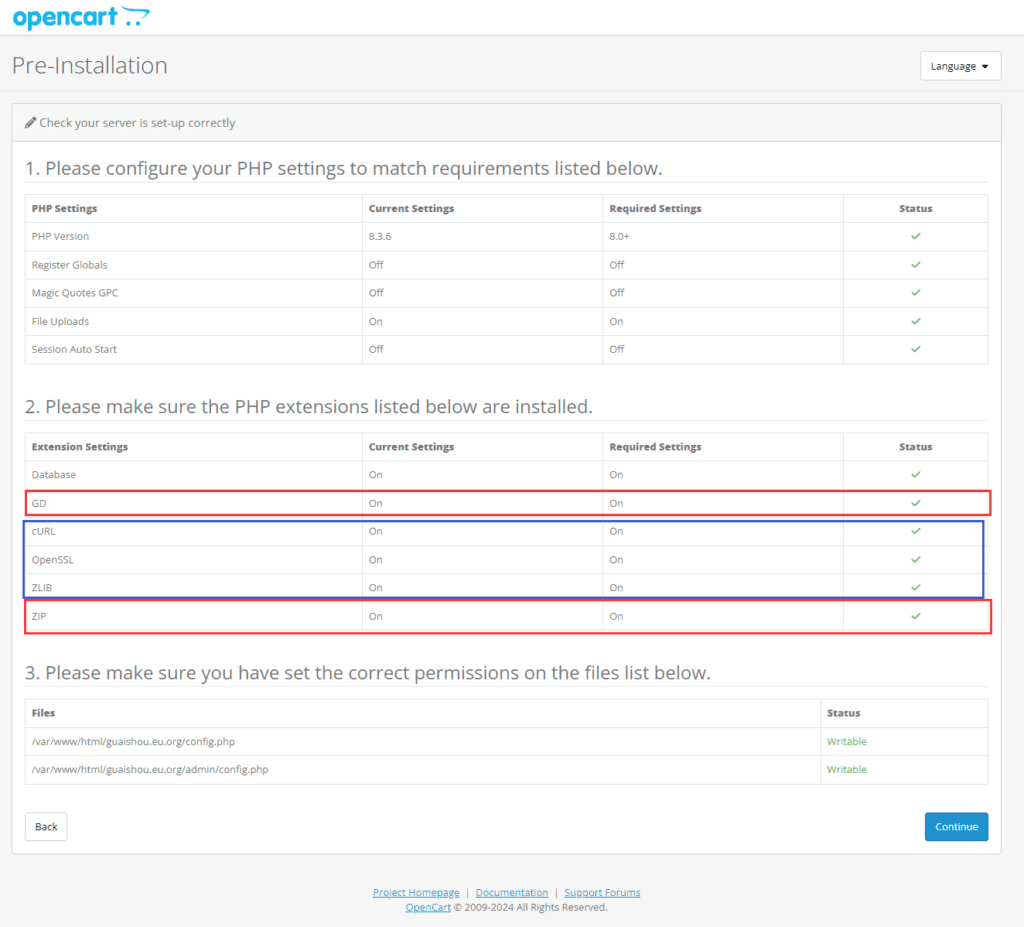
Task: Visit the Support Forums link
Action: [x=602, y=892]
